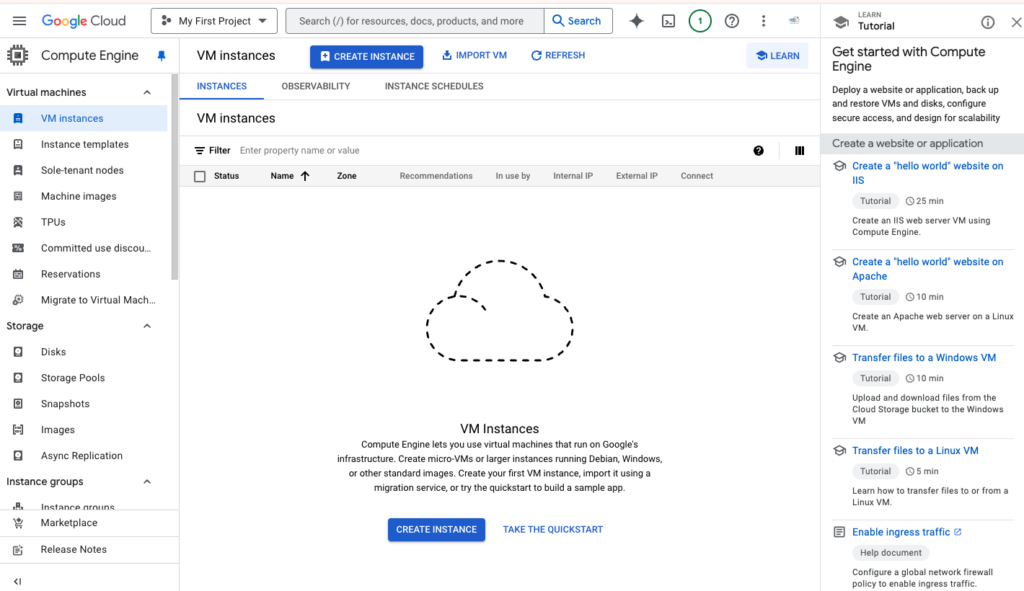This screenshot has height=591, width=1024.
Task: Click the Compute Engine chip icon
Action: click(18, 56)
